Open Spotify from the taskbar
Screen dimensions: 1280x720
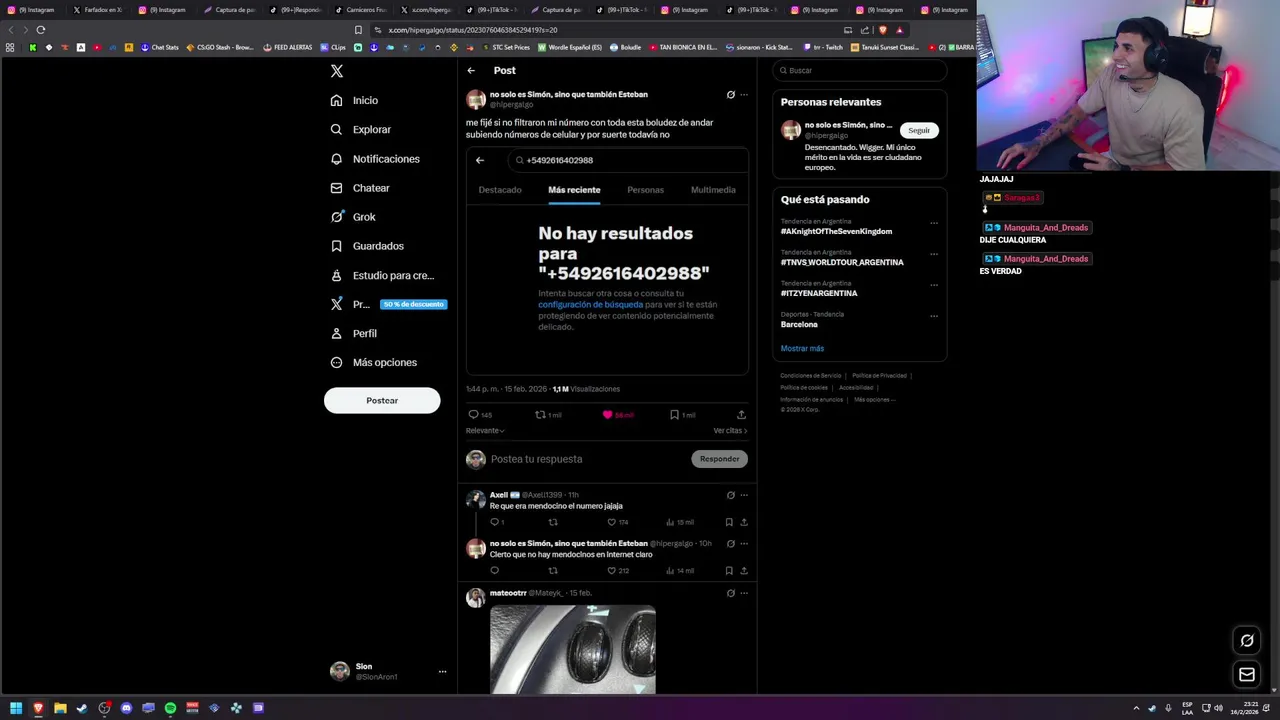click(x=170, y=708)
